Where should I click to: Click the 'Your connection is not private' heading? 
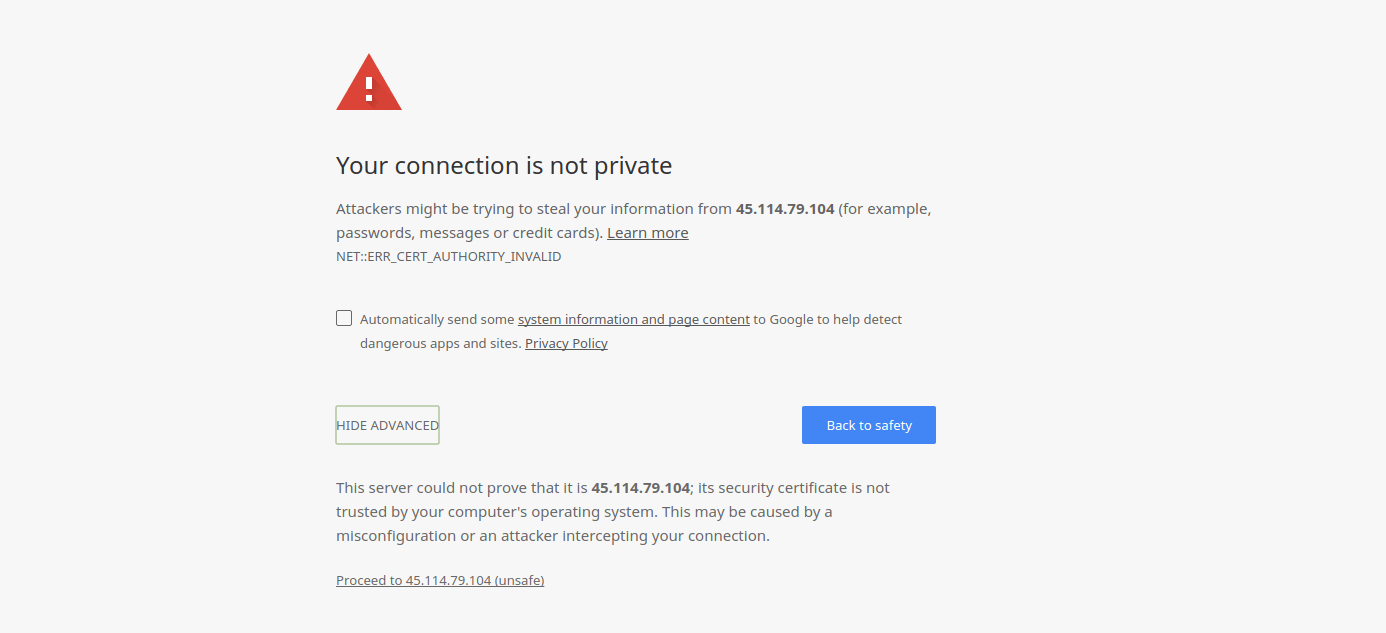coord(504,165)
